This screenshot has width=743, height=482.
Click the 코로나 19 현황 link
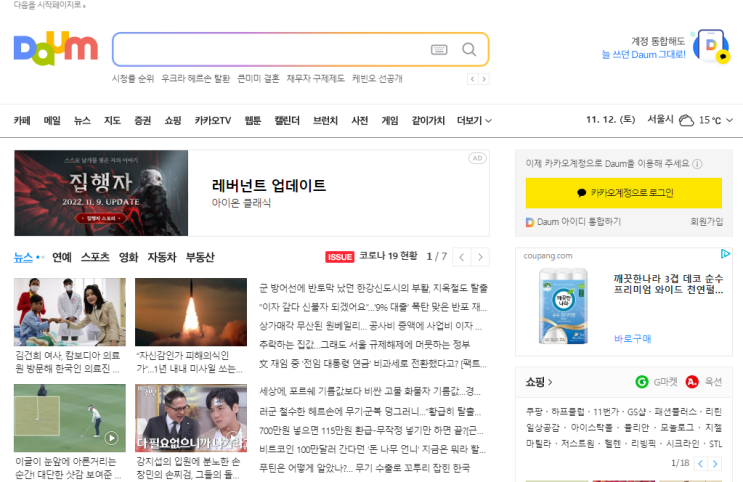tap(389, 256)
